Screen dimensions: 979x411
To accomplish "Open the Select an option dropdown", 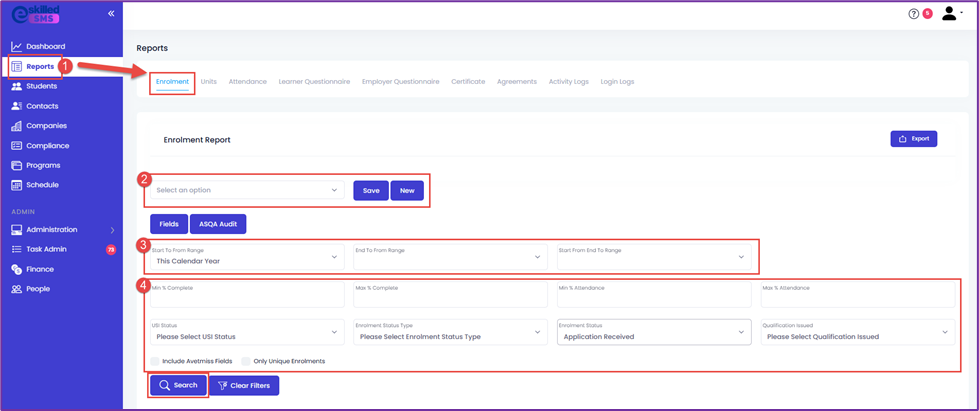I will pyautogui.click(x=247, y=190).
